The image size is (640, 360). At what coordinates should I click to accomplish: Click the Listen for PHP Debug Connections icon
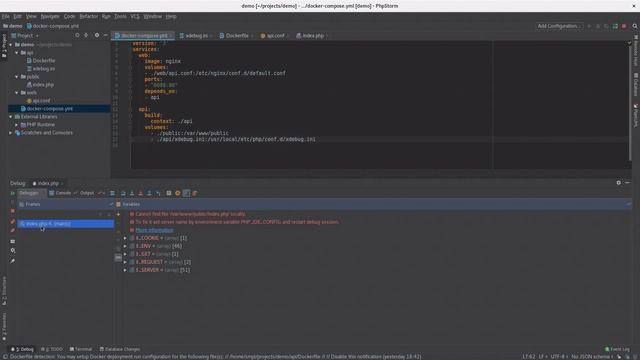coord(615,26)
